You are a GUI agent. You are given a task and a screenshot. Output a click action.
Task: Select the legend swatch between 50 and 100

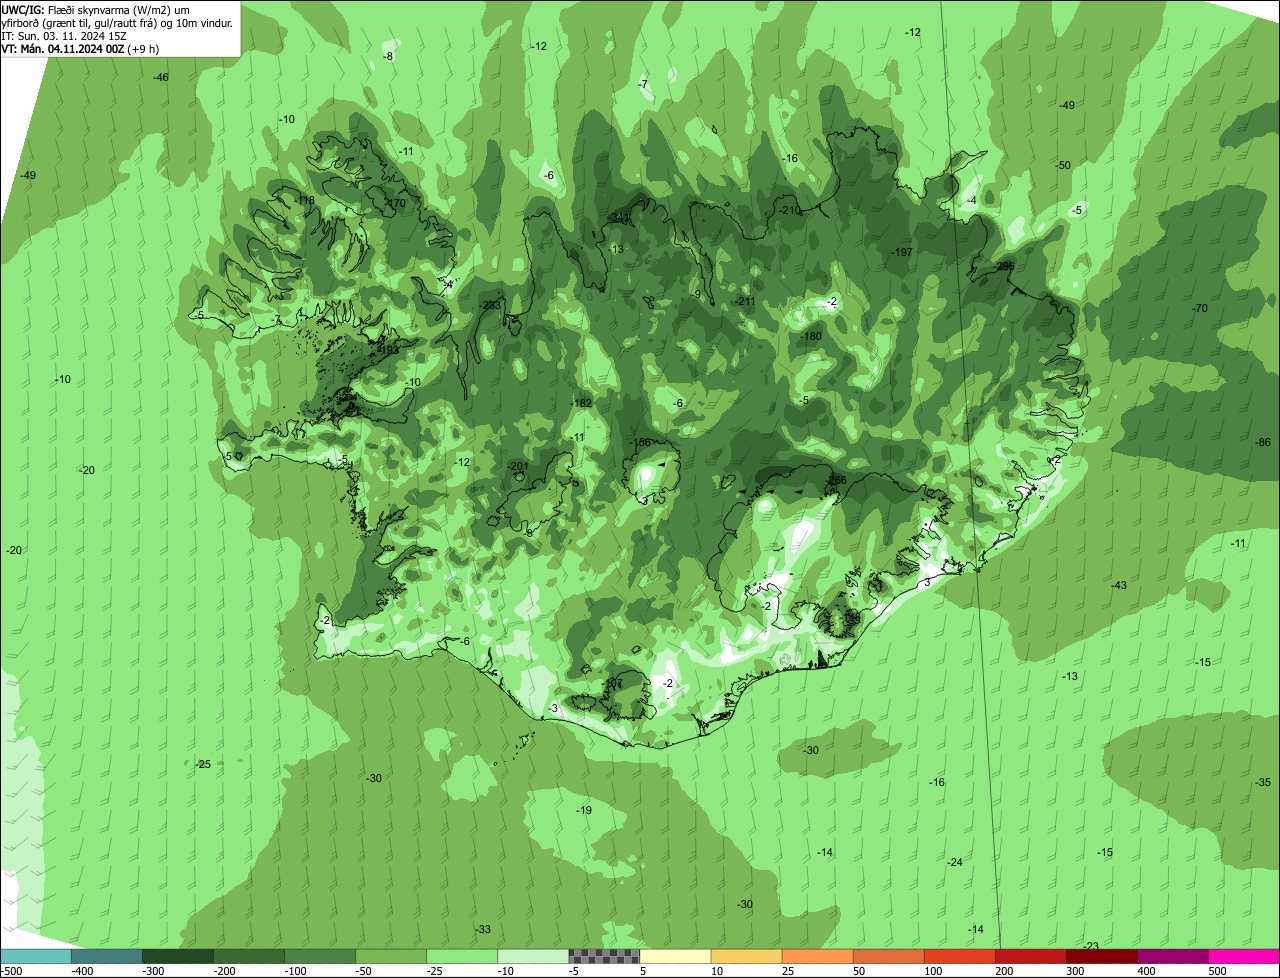pyautogui.click(x=888, y=957)
